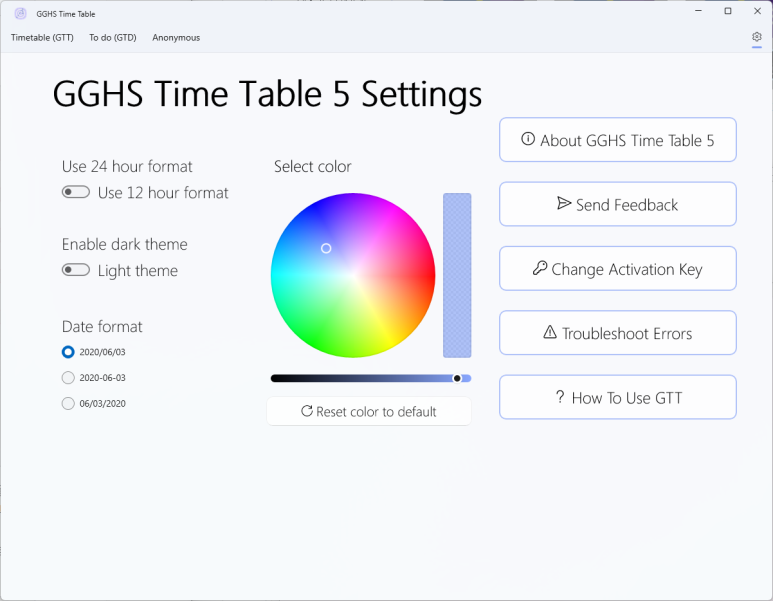
Task: Click the Date format label
Action: [x=102, y=326]
